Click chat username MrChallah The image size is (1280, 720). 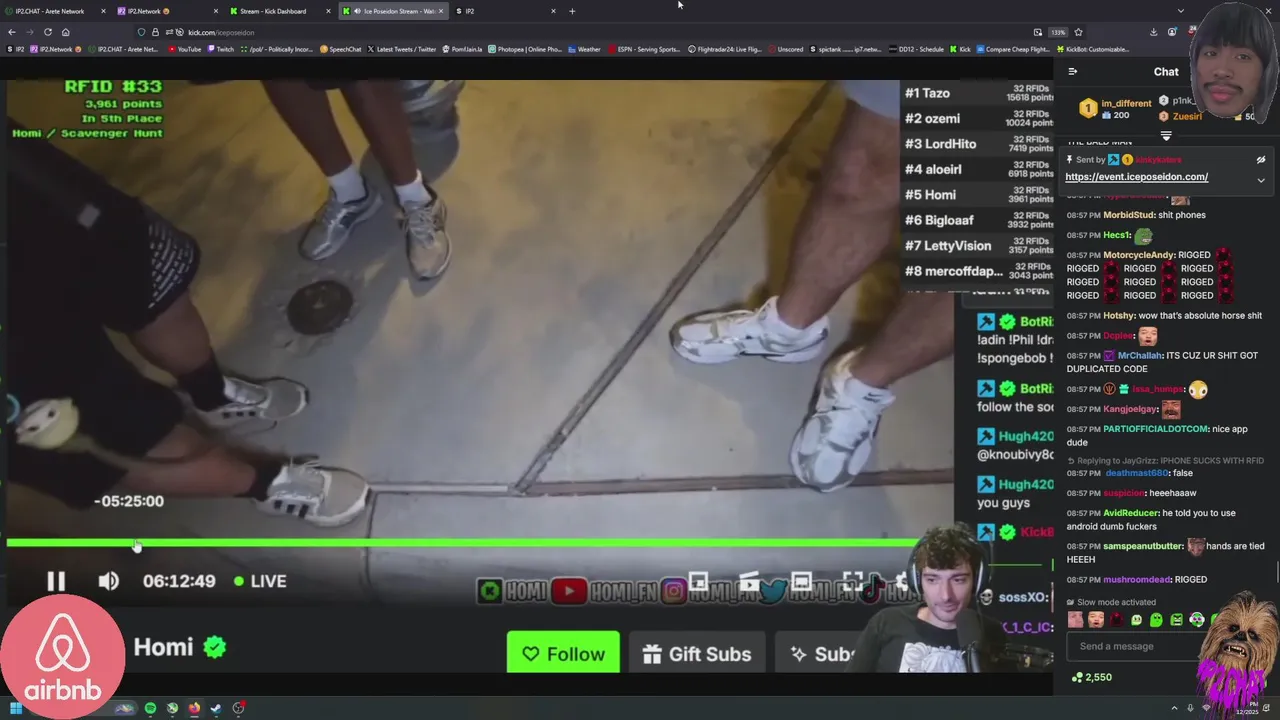(x=1139, y=356)
